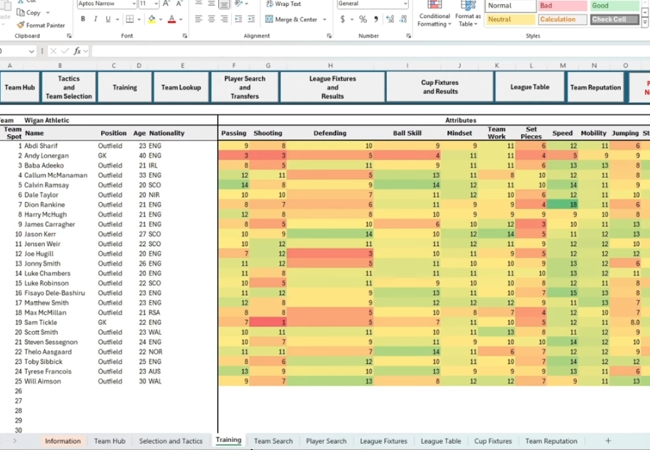
Task: Increase decimal places
Action: (390, 19)
